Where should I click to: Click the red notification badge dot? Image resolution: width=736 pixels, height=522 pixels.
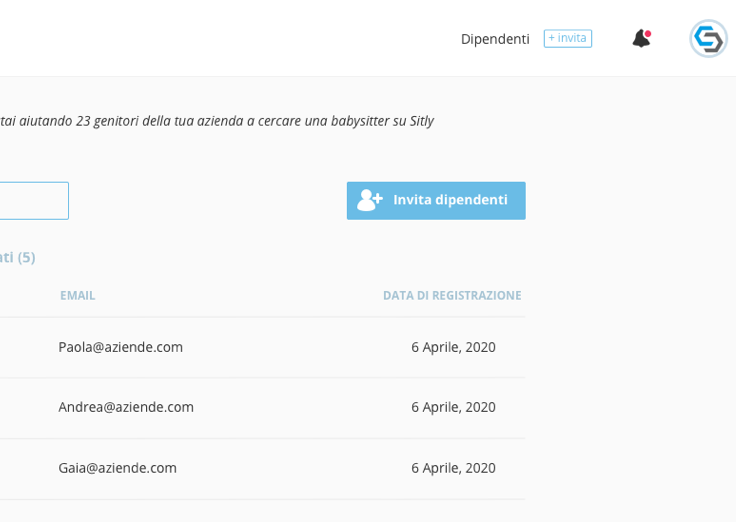click(648, 34)
